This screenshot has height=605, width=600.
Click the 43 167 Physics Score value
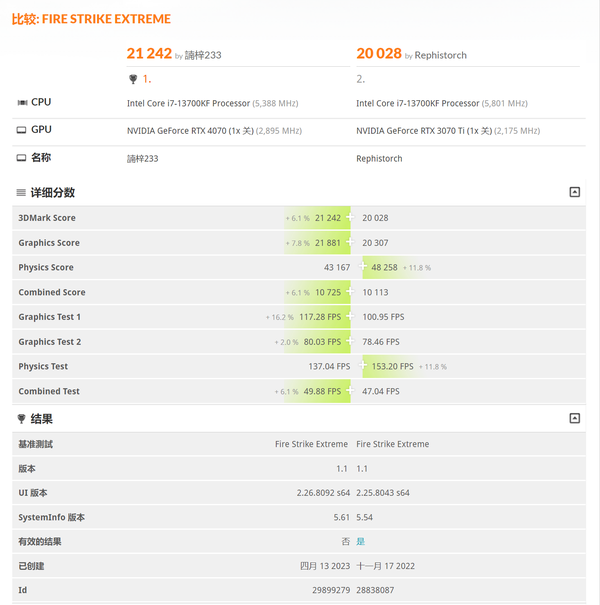[337, 267]
